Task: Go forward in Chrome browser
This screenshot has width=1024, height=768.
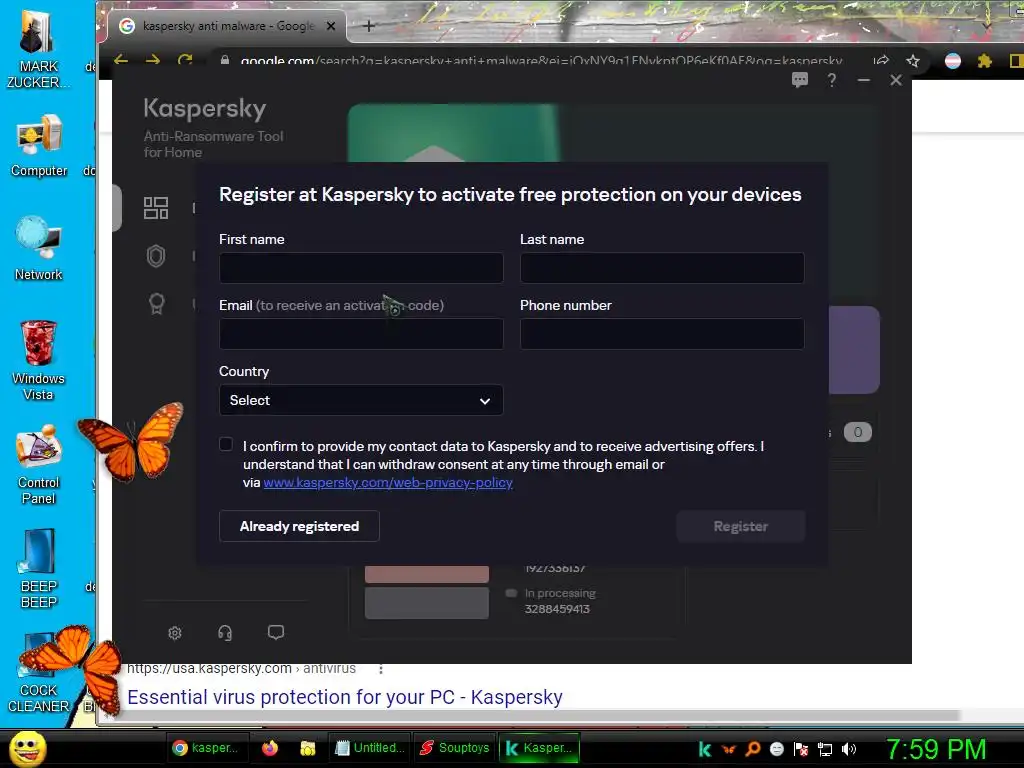Action: point(153,60)
